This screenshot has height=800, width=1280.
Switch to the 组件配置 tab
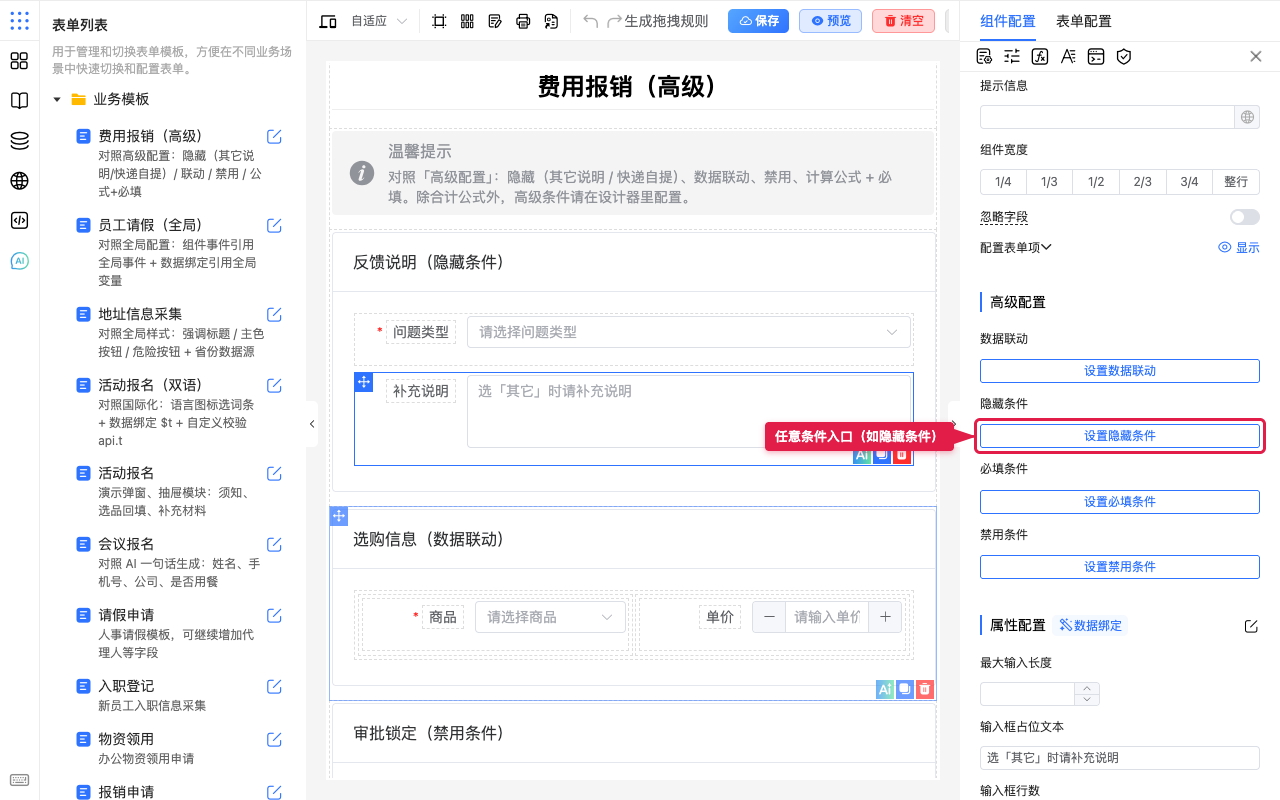coord(1008,21)
